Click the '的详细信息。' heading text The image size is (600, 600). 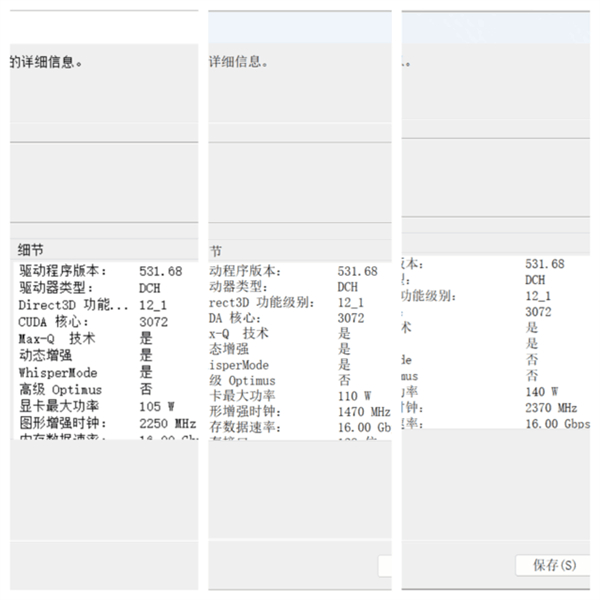[x=46, y=62]
